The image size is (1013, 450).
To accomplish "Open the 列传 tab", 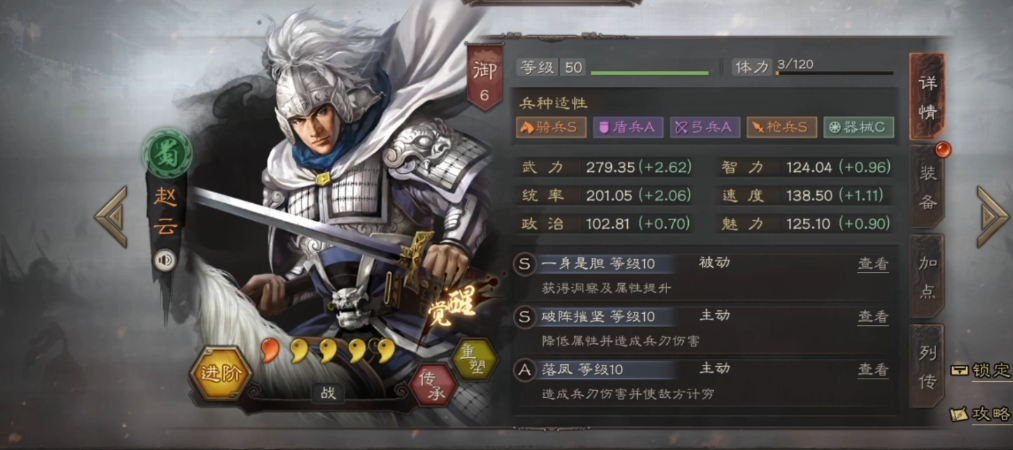I will [x=928, y=366].
